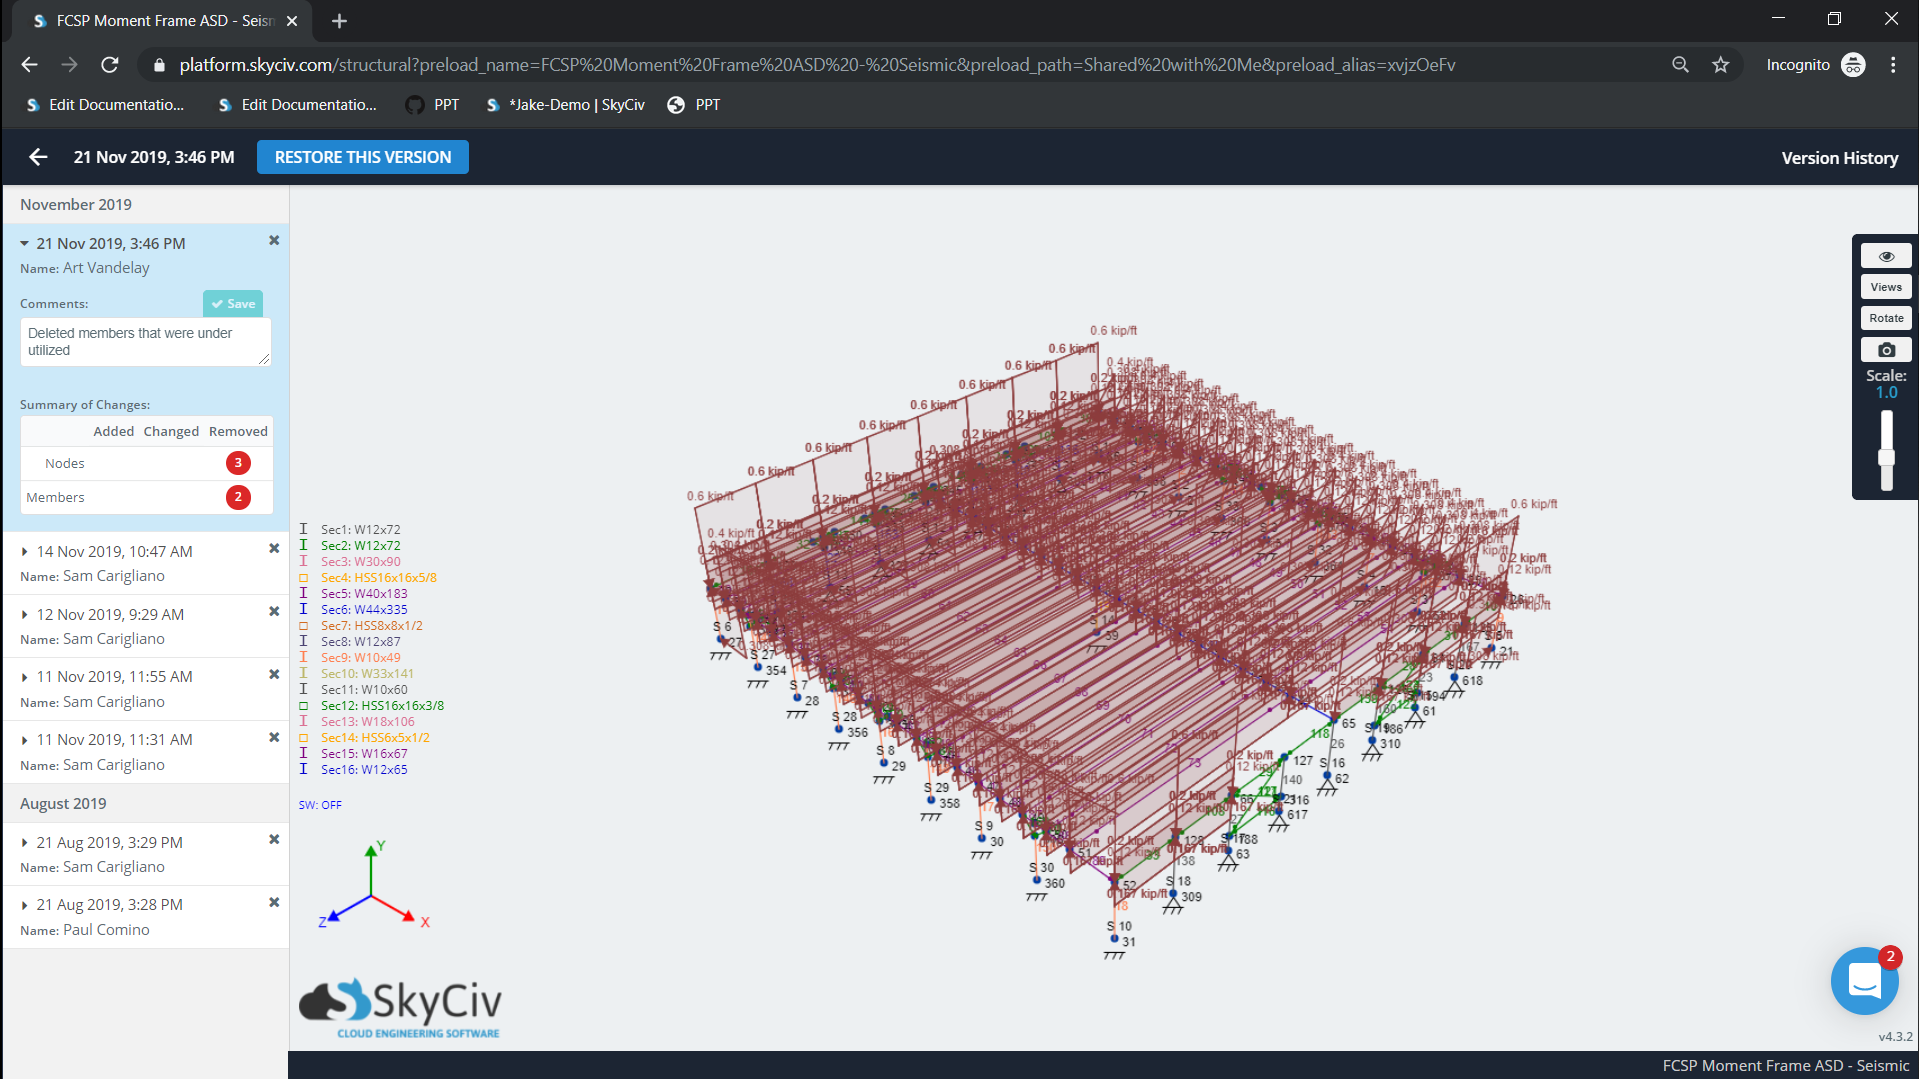Screen dimensions: 1919x1079
Task: Expand the 14 Nov 2019, 10:47 AM version entry
Action: coord(24,551)
